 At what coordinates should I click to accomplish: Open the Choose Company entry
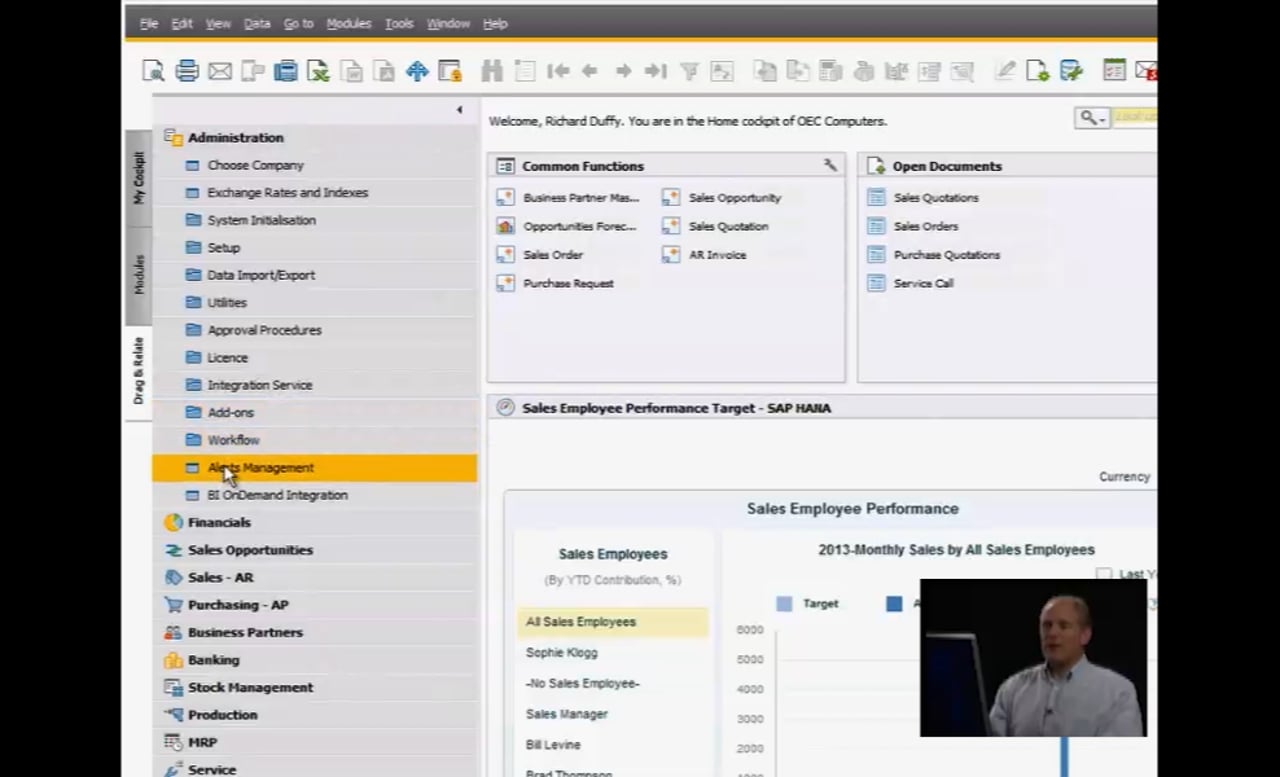(255, 165)
